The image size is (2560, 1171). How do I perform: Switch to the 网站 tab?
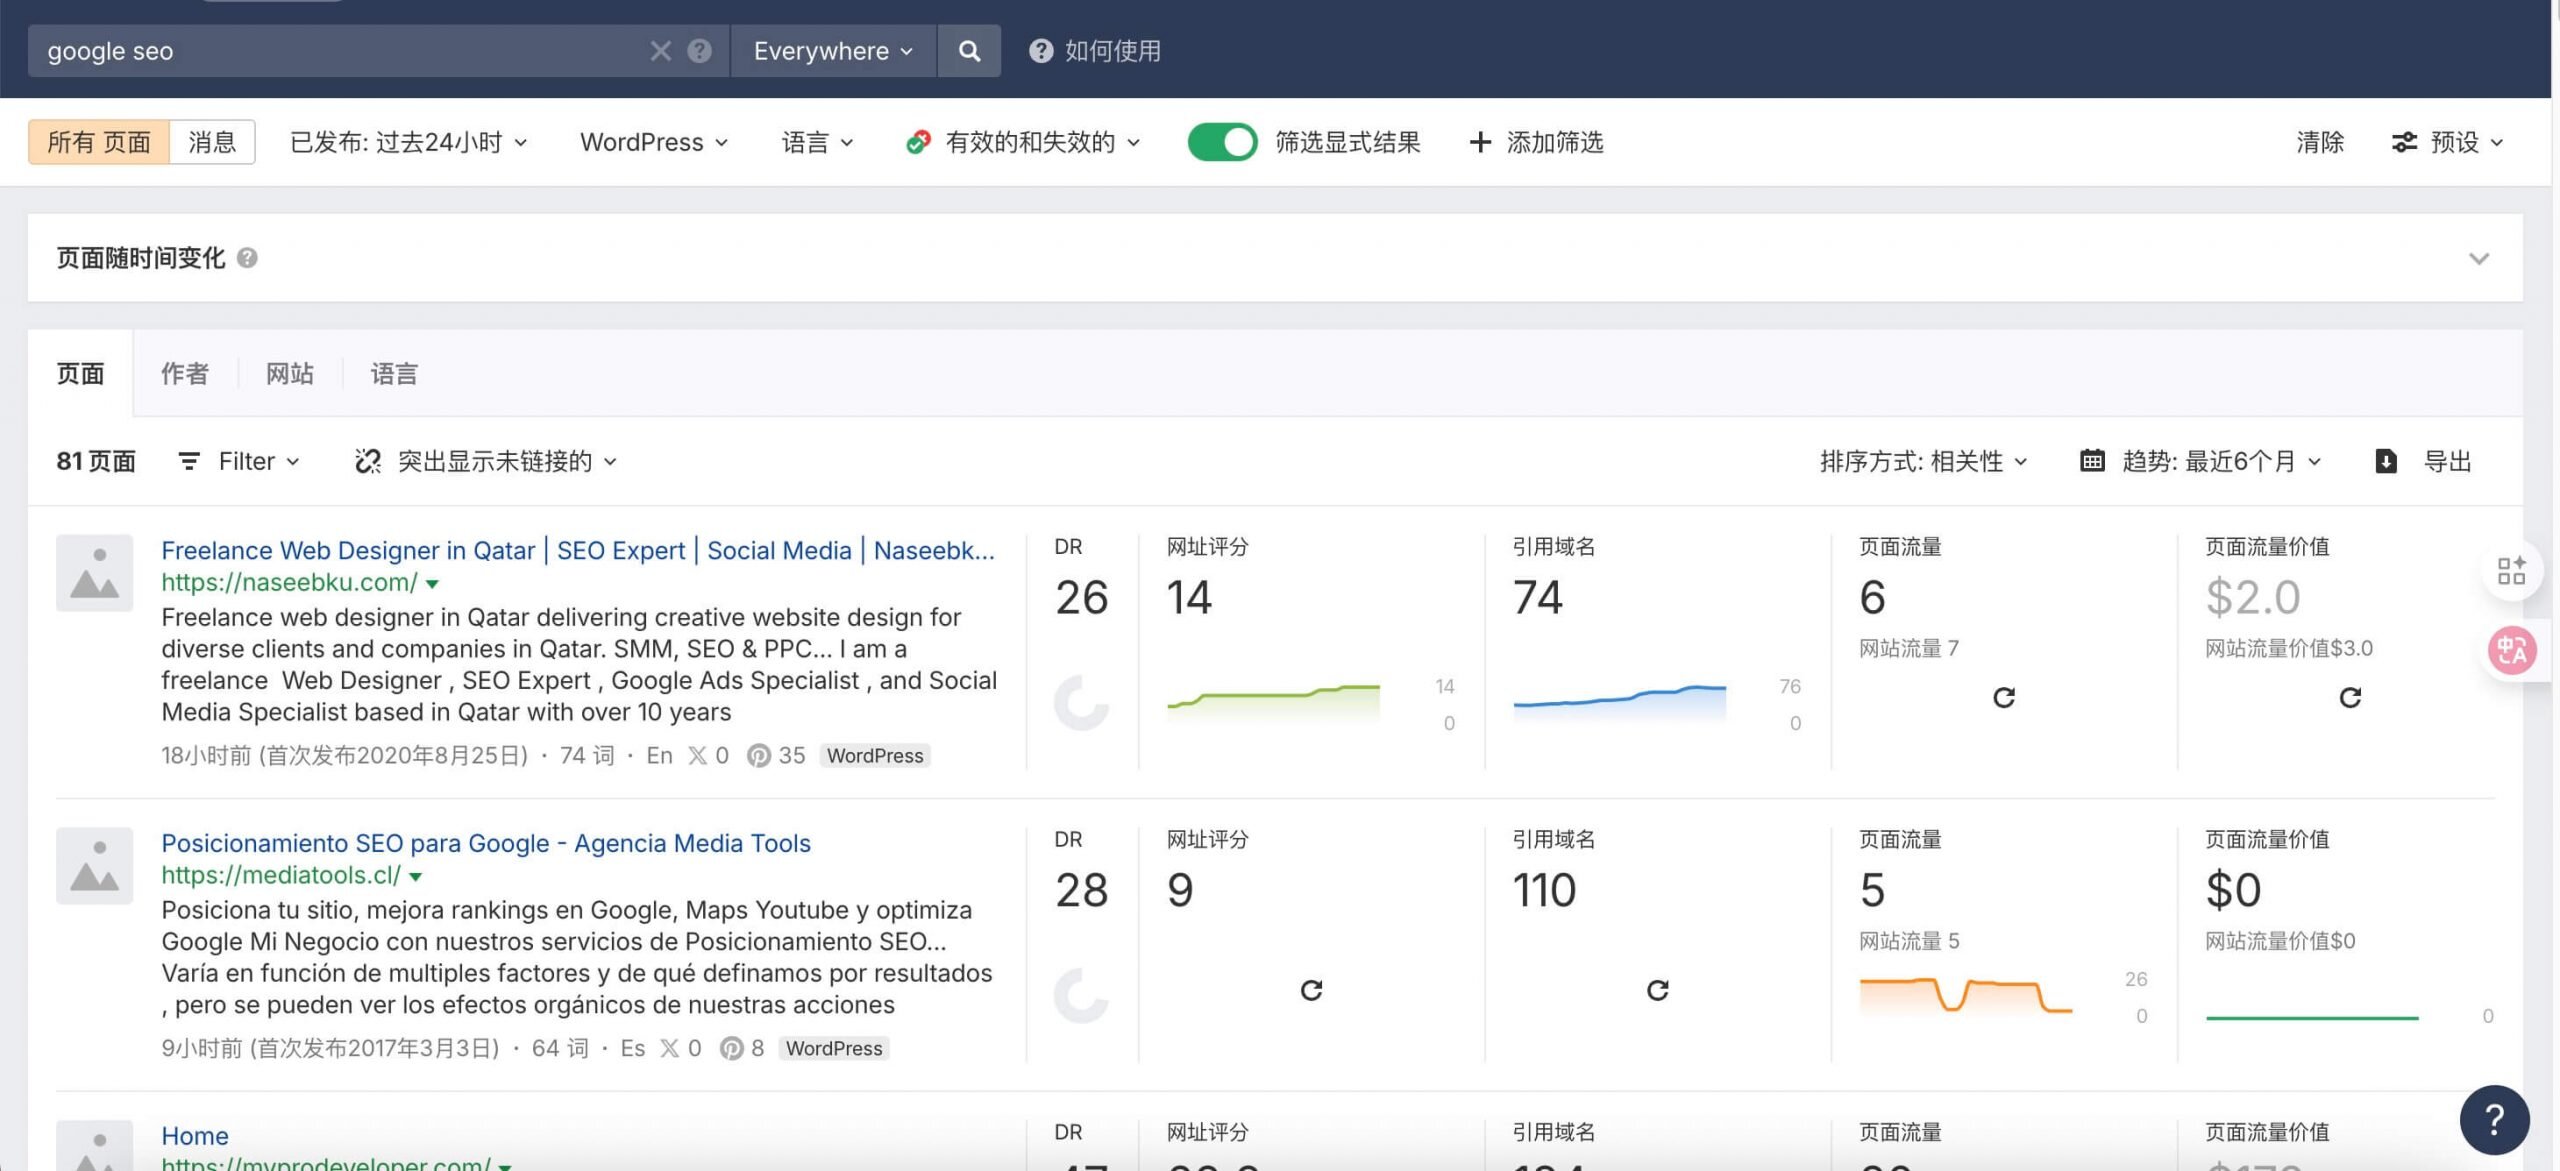tap(290, 374)
